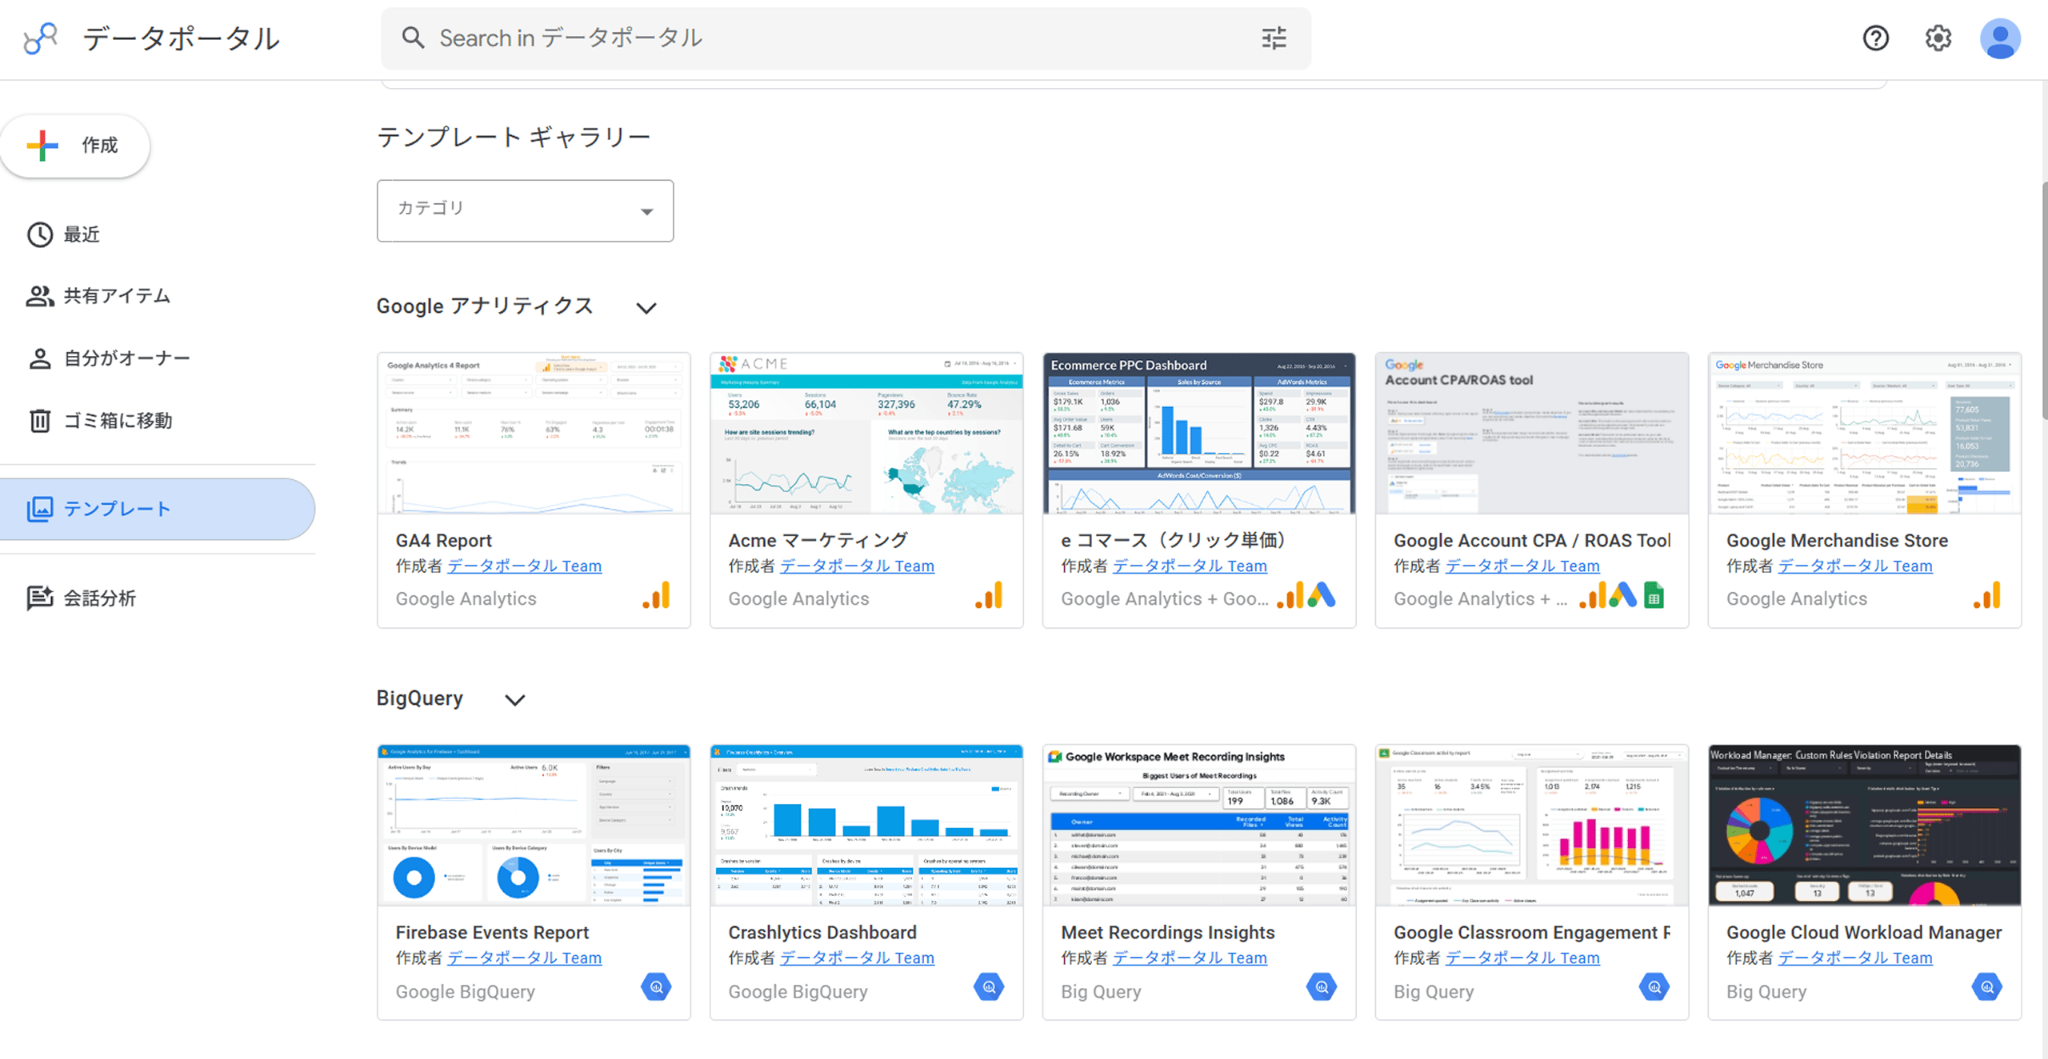Open ゴミ箱に移動 trash section

[x=158, y=420]
